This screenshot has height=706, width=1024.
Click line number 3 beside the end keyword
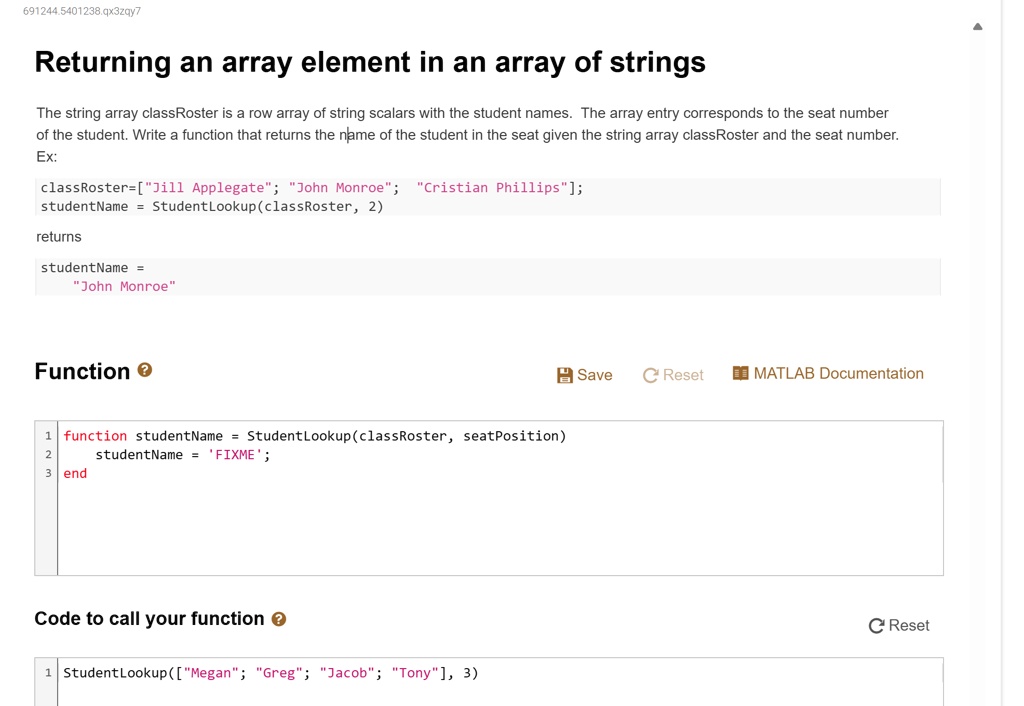tap(47, 473)
